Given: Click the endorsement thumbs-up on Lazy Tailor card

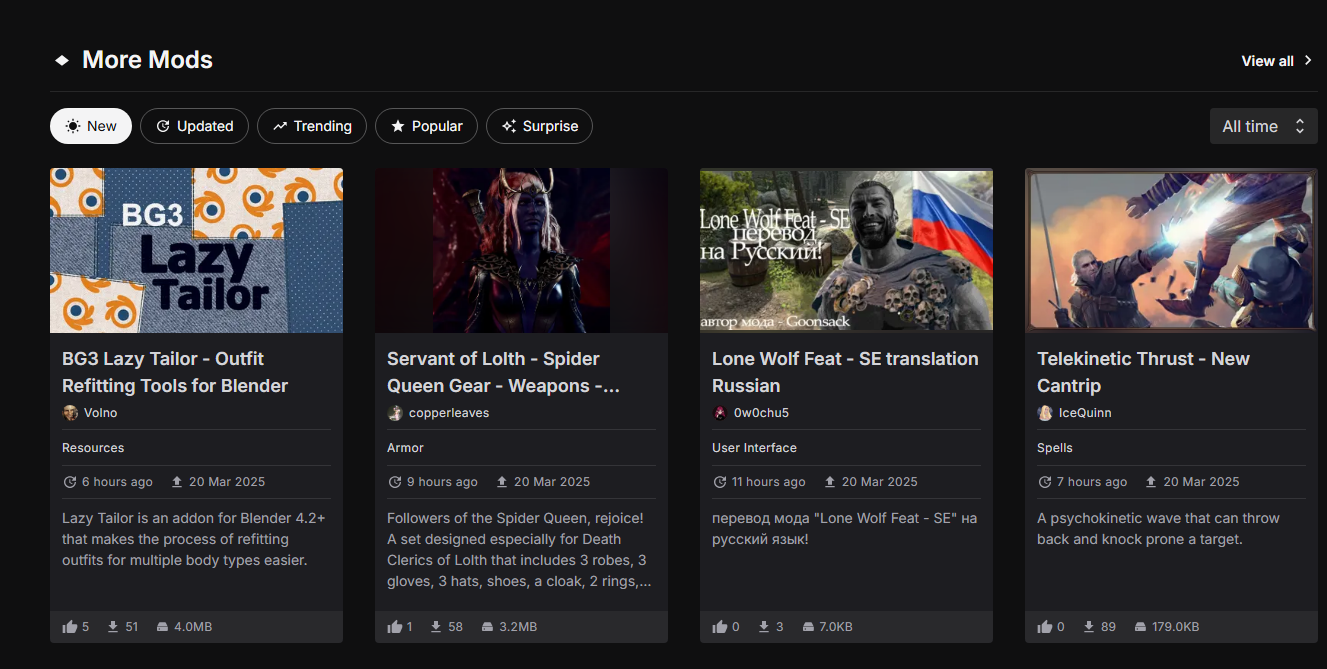Looking at the screenshot, I should point(70,627).
